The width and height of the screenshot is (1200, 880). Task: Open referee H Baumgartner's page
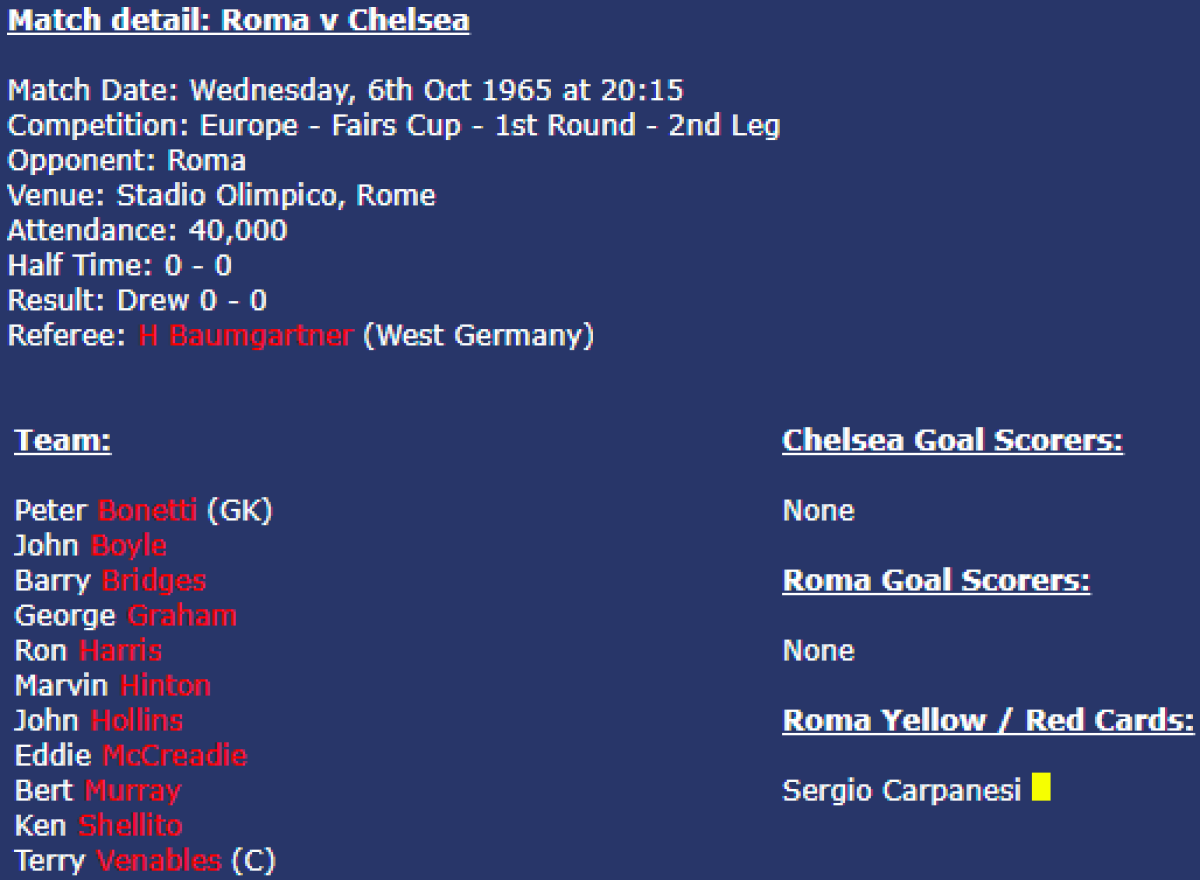(245, 336)
